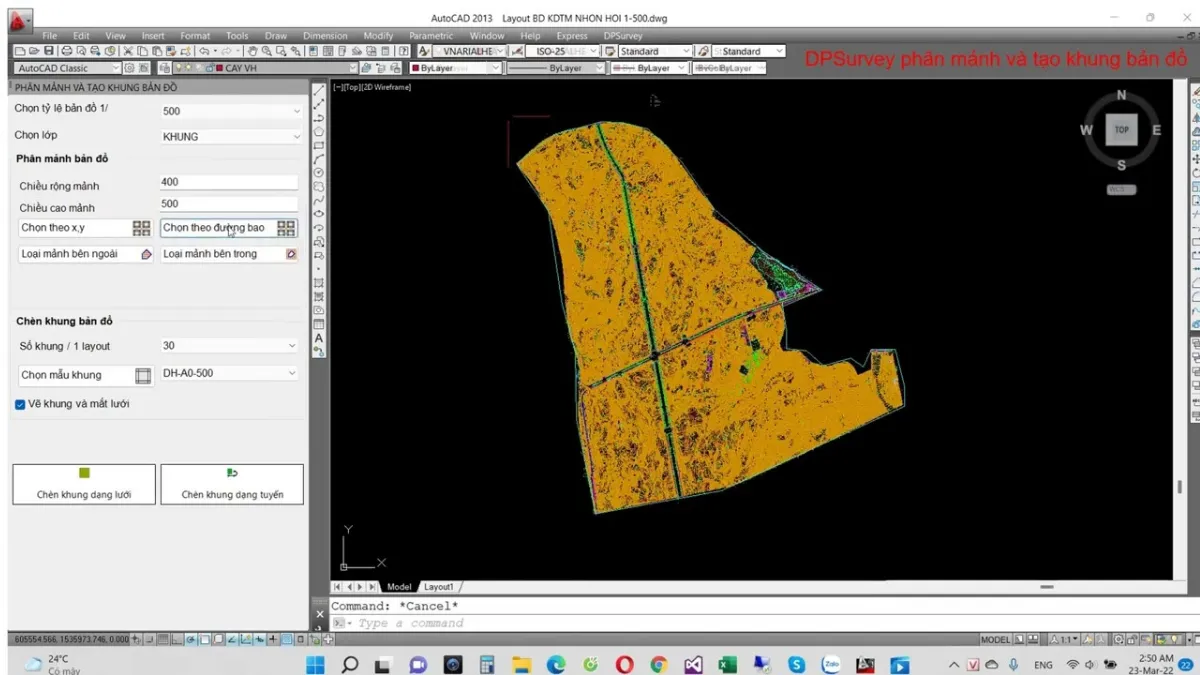
Task: Open Excel from the Windows taskbar
Action: pyautogui.click(x=727, y=665)
